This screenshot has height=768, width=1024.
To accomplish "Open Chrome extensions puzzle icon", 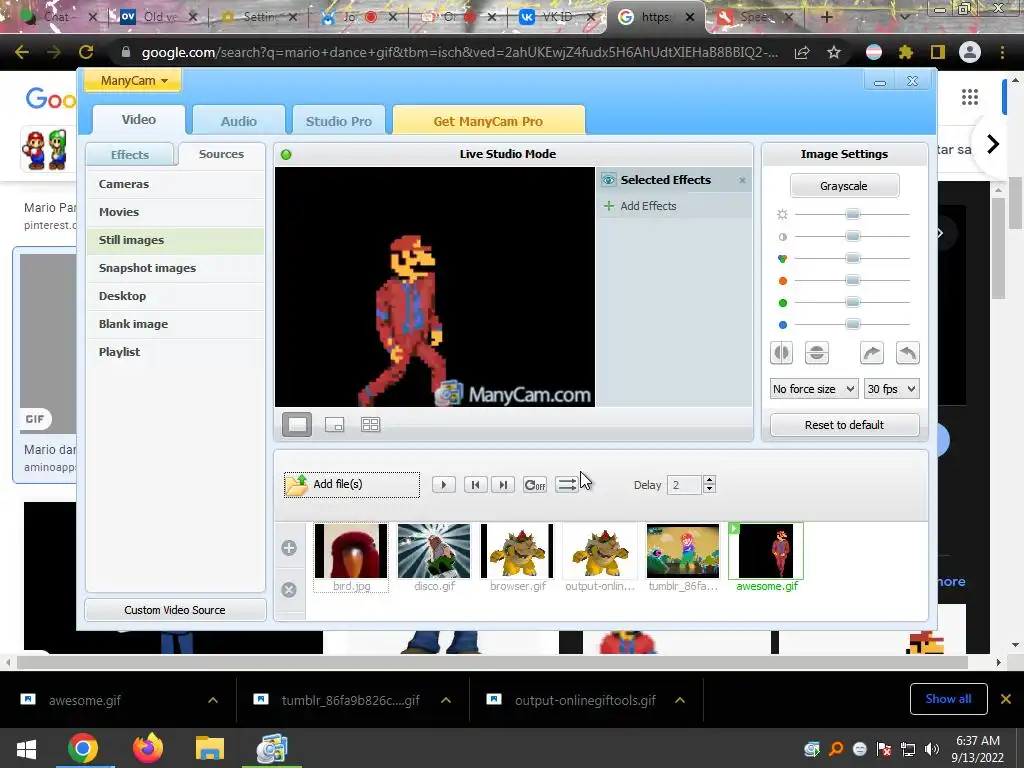I will (906, 52).
